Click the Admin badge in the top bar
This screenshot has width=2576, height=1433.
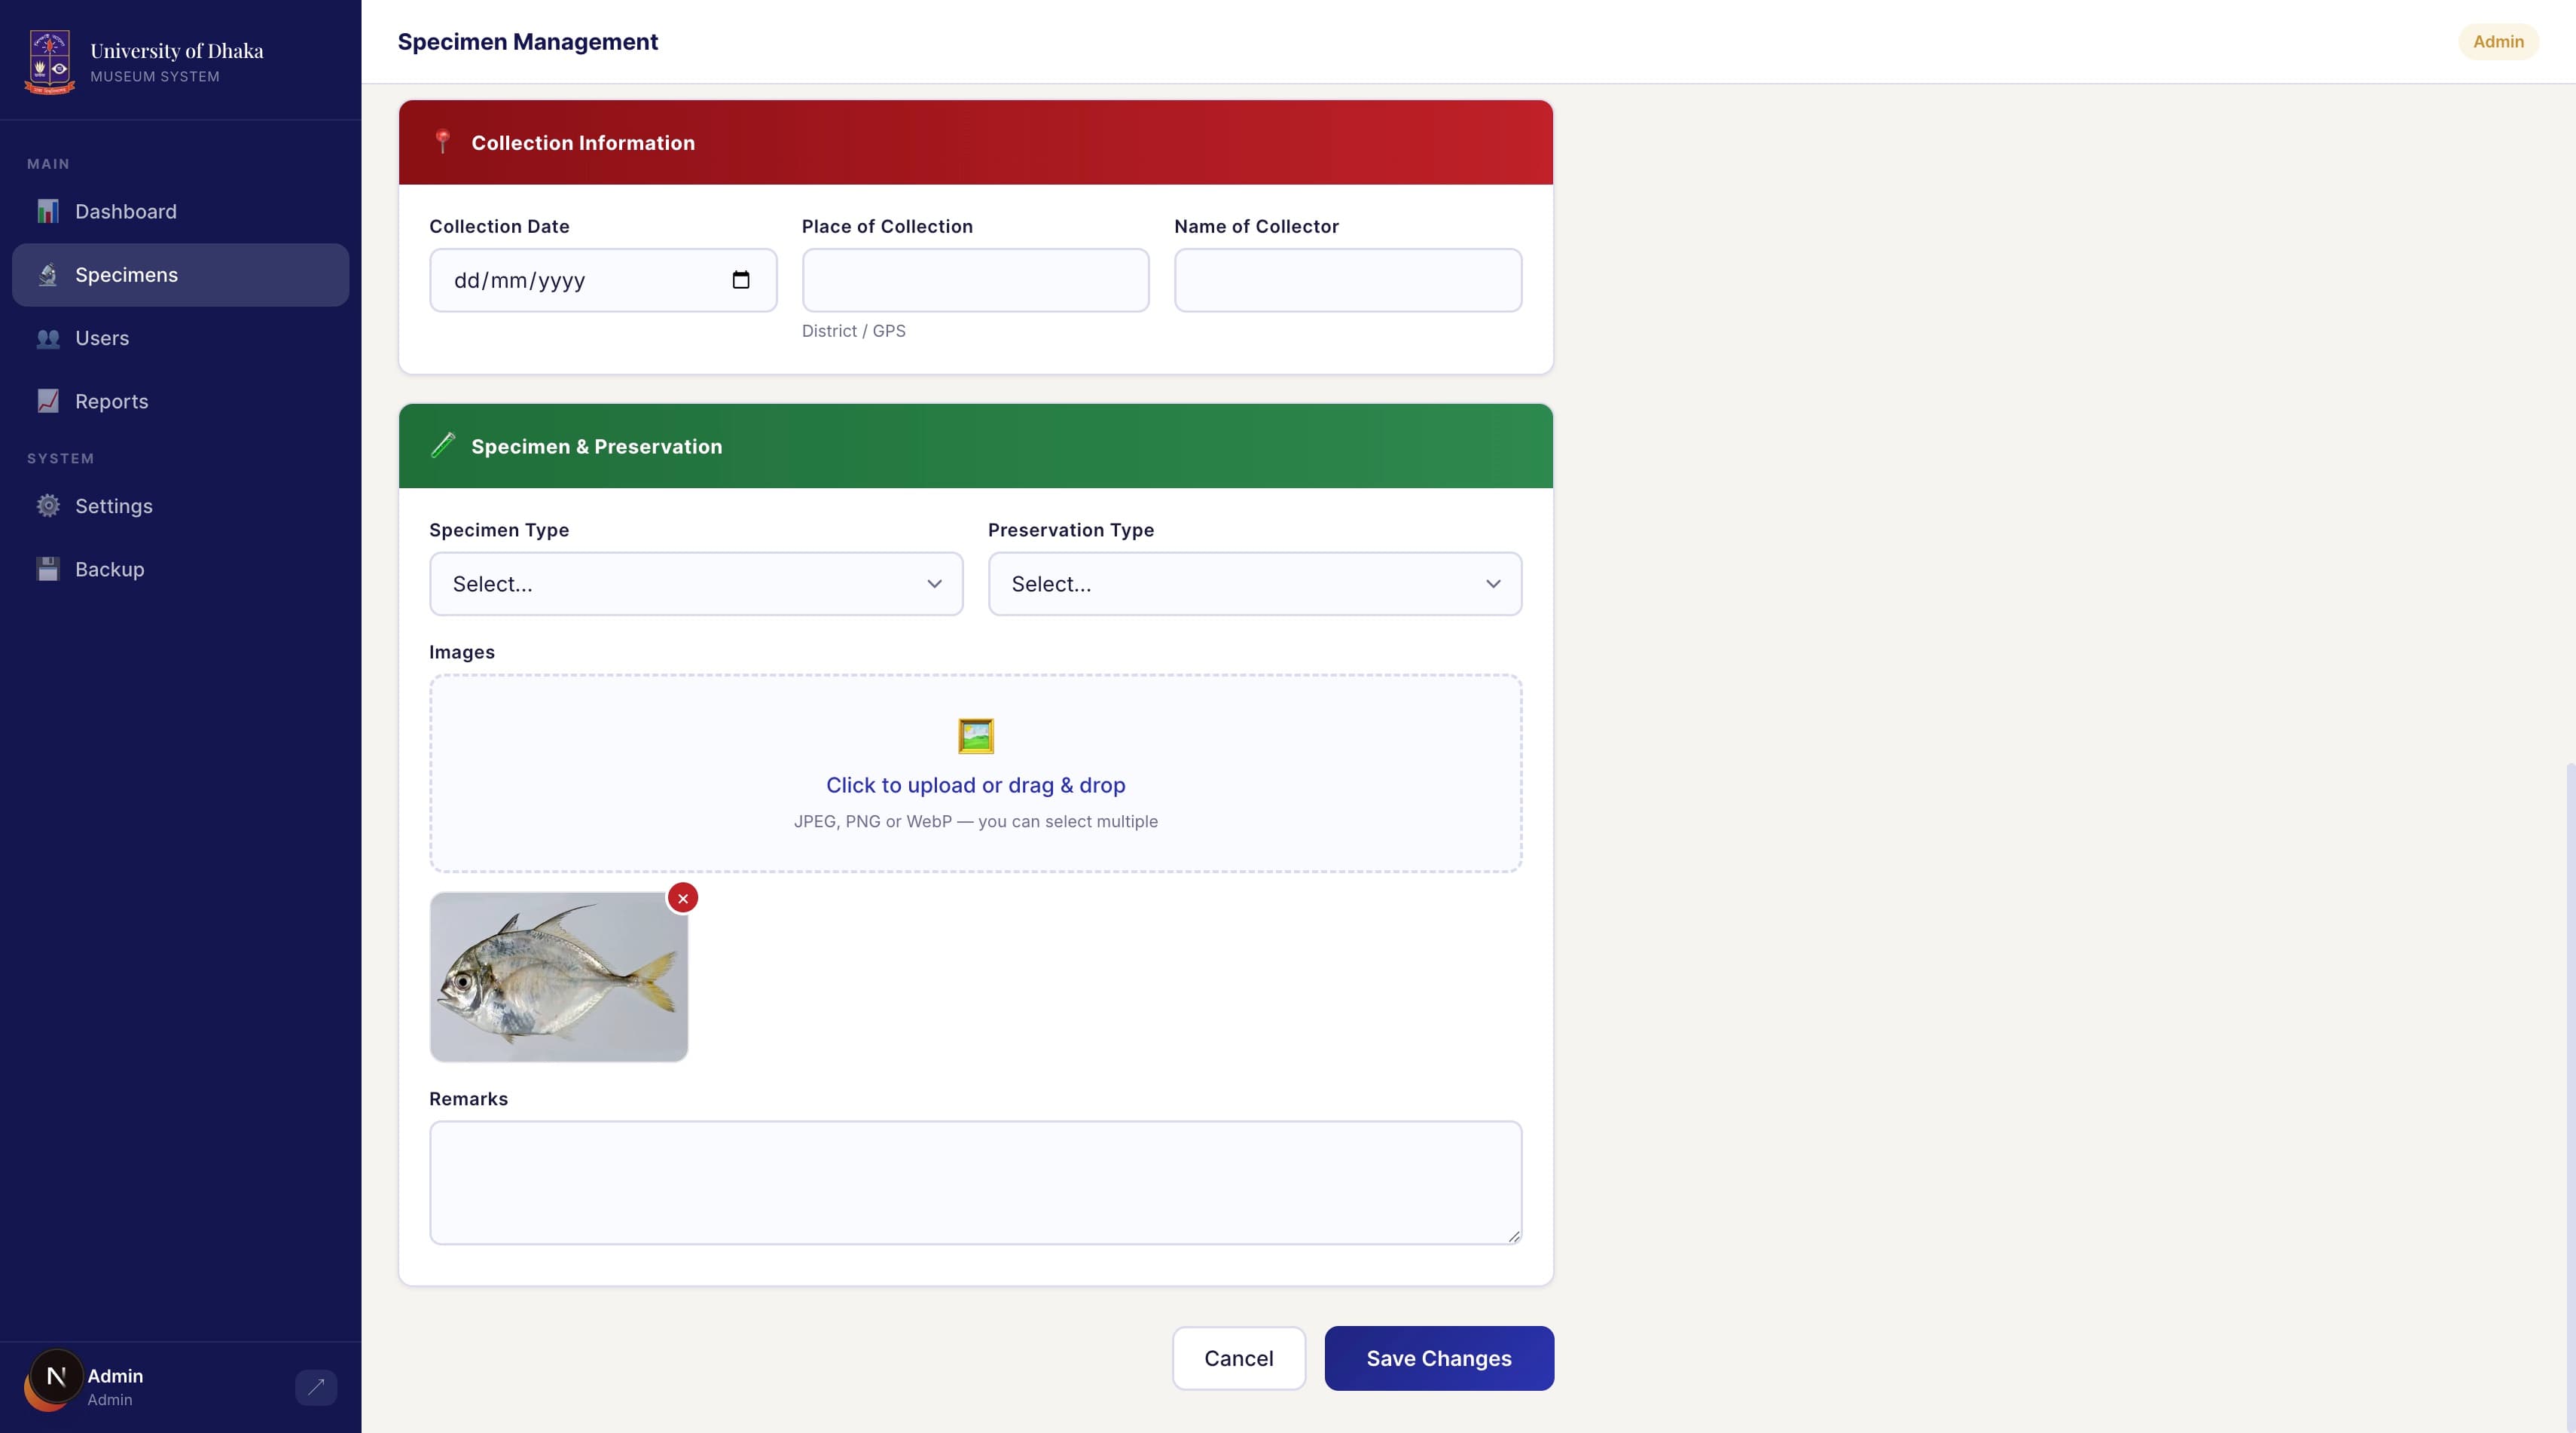click(2498, 41)
